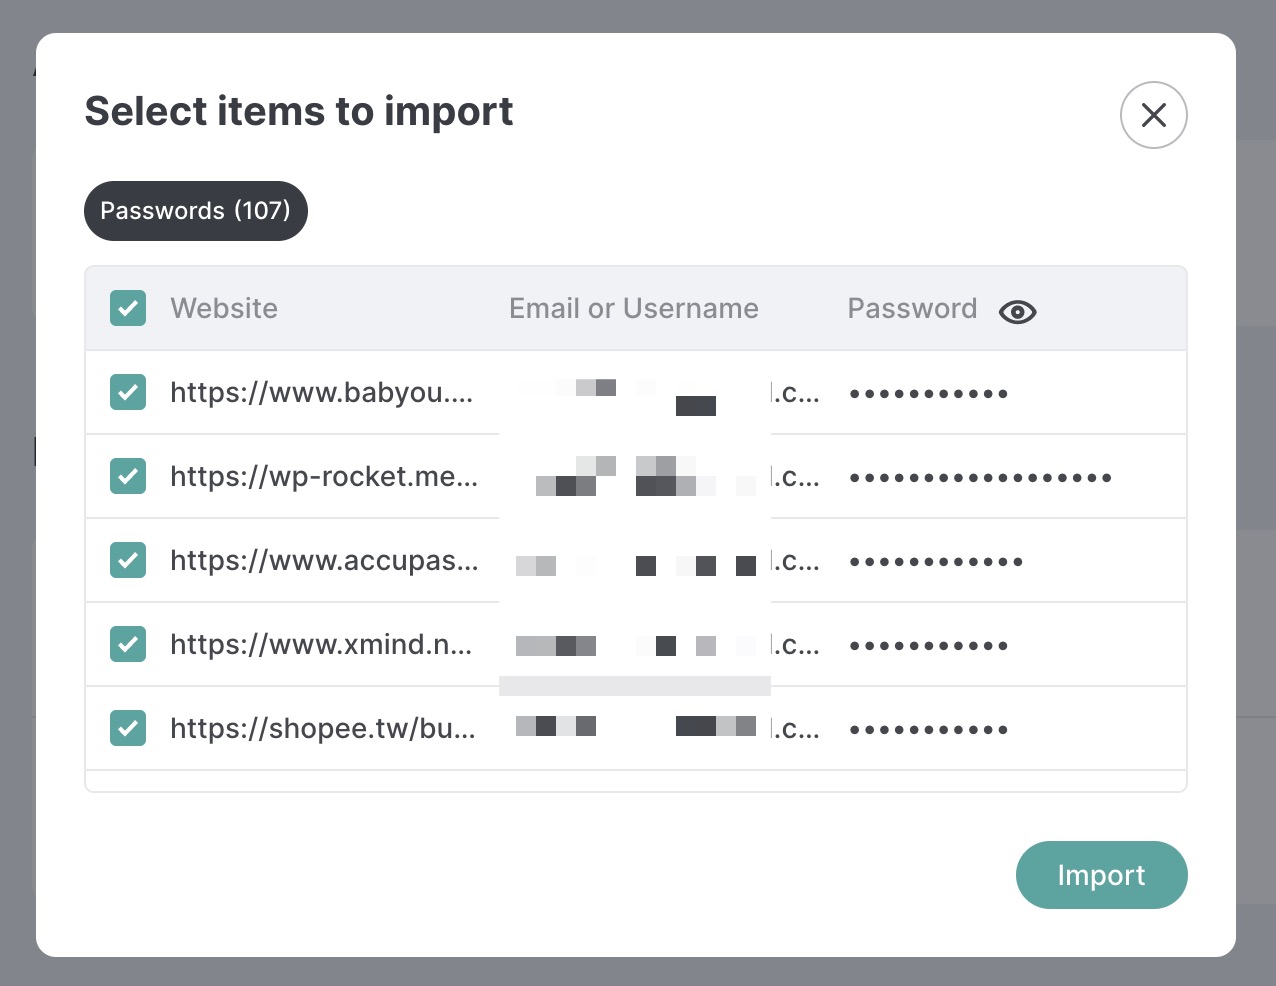Click the Password column header label
The width and height of the screenshot is (1276, 986).
click(912, 308)
